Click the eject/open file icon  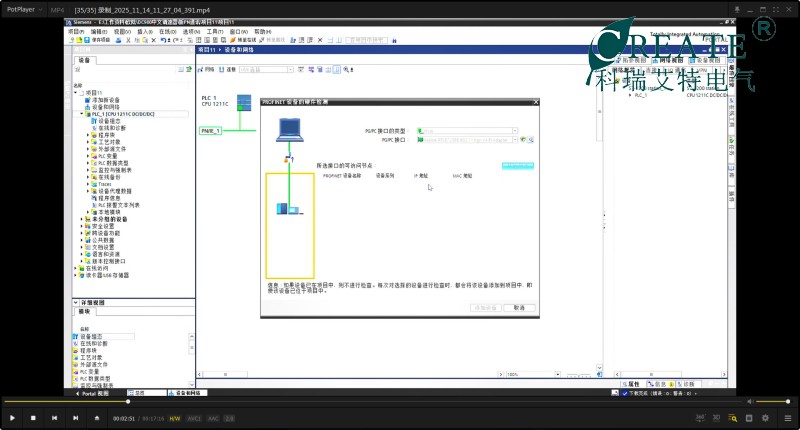[x=97, y=418]
